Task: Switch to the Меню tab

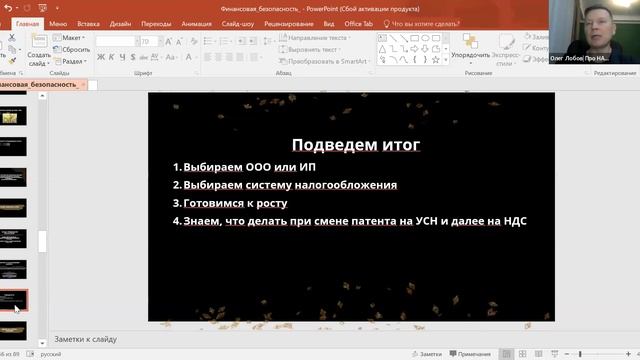Action: [58, 24]
